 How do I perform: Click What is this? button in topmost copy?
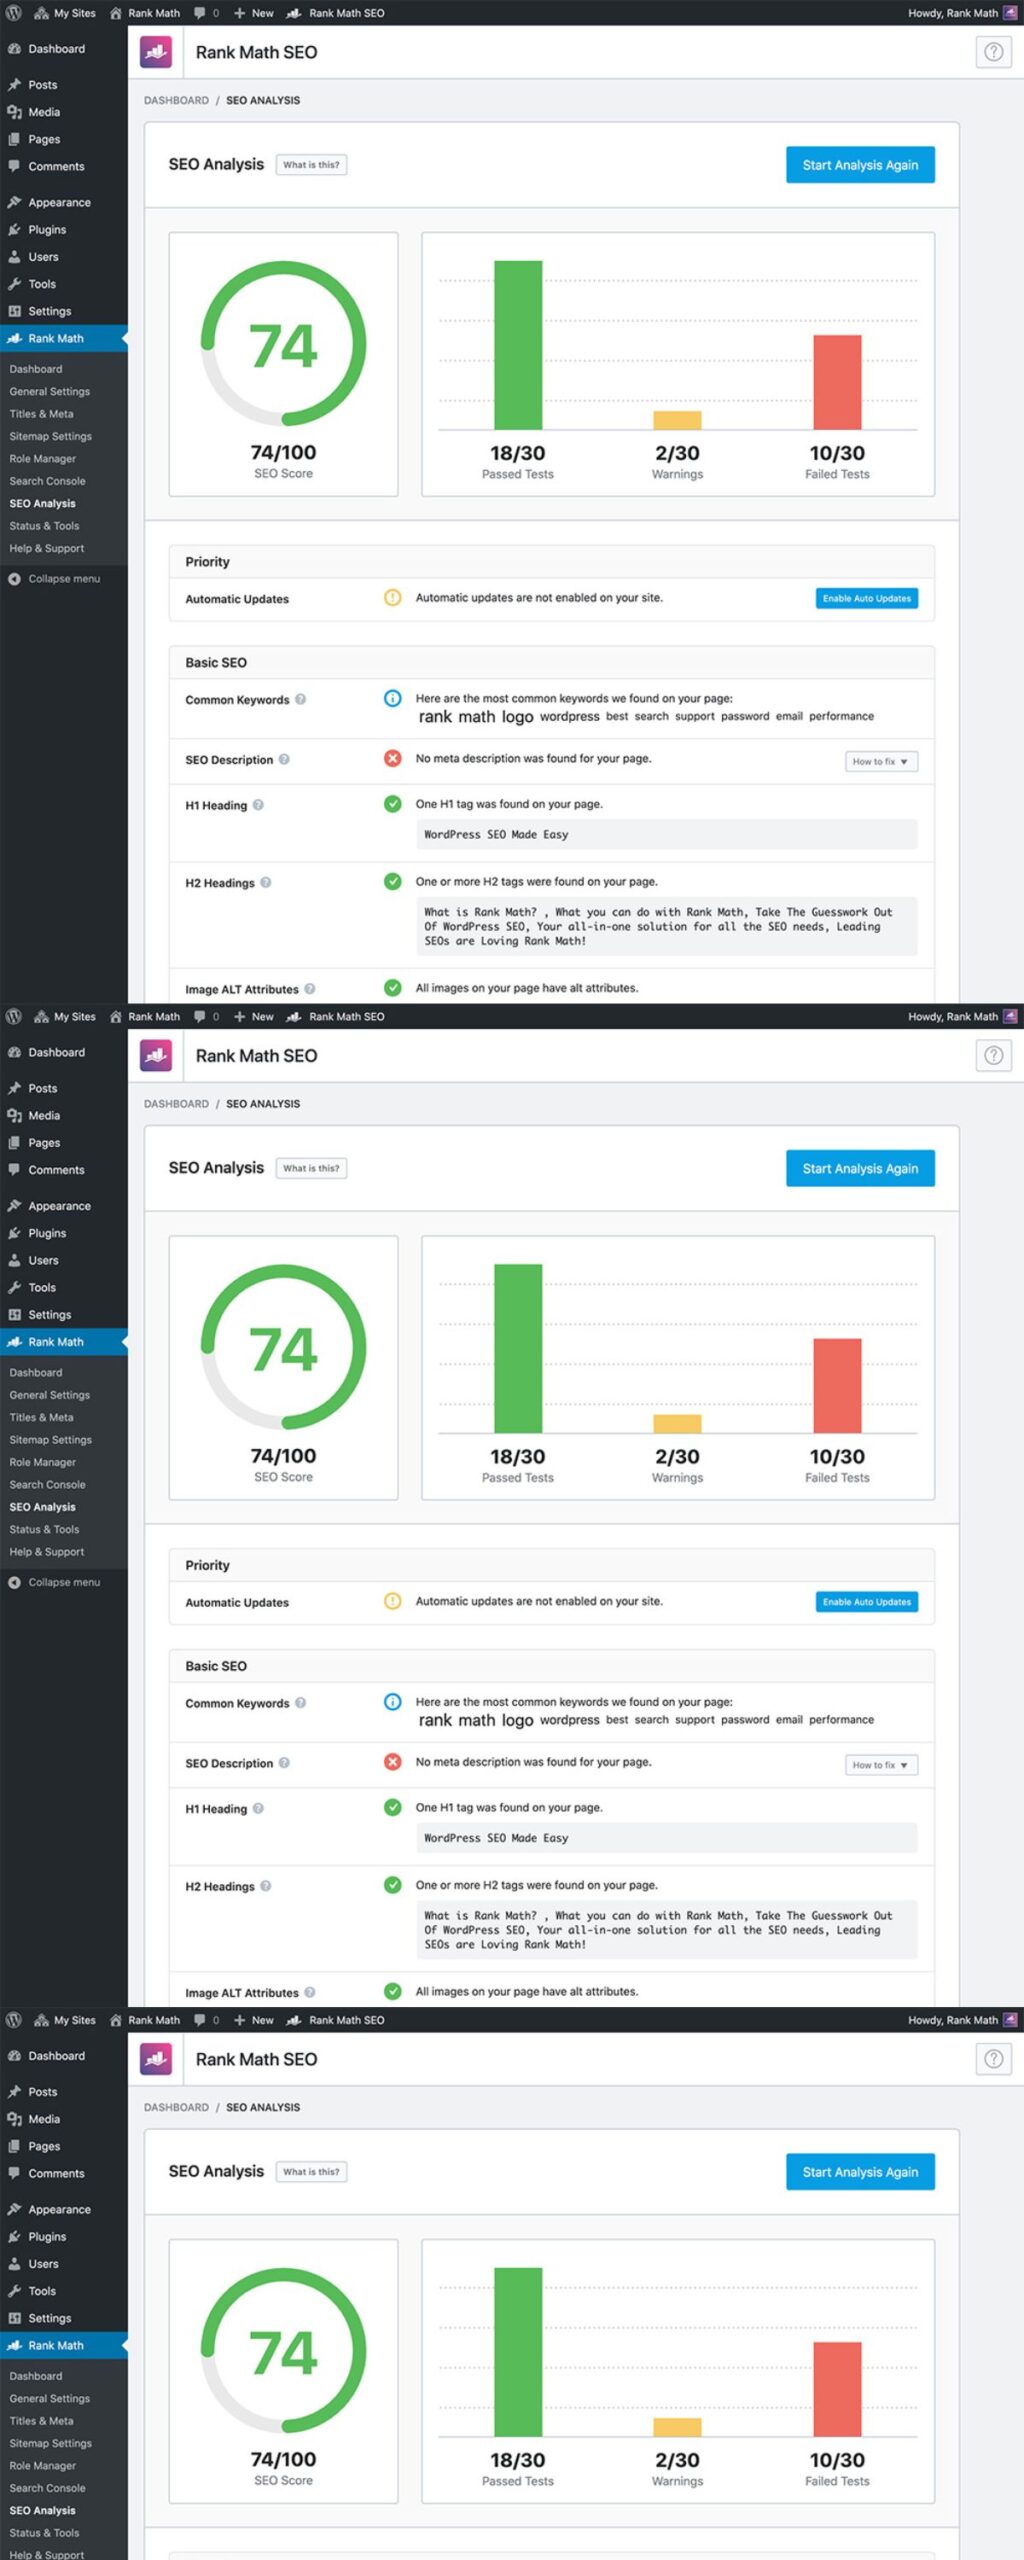click(311, 165)
